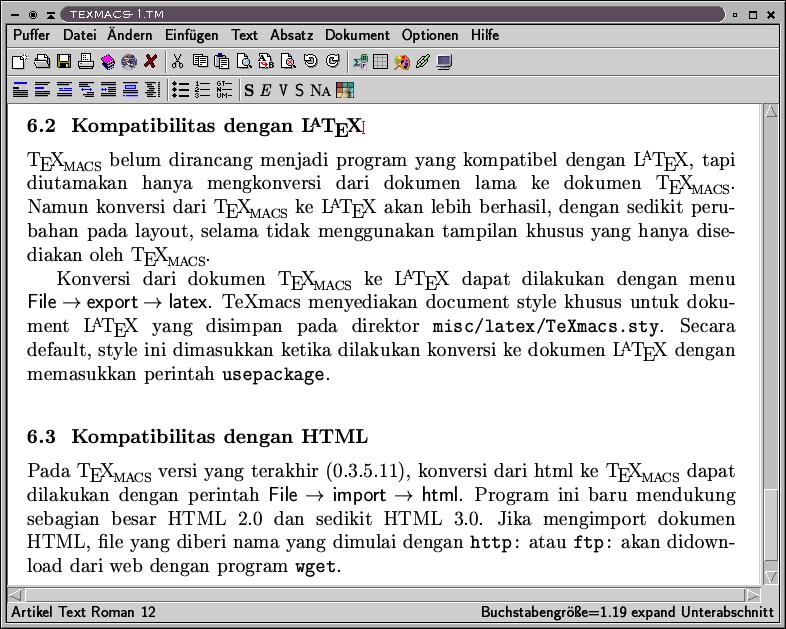Open the Einfügen menu
Viewport: 786px width, 629px height.
(191, 35)
